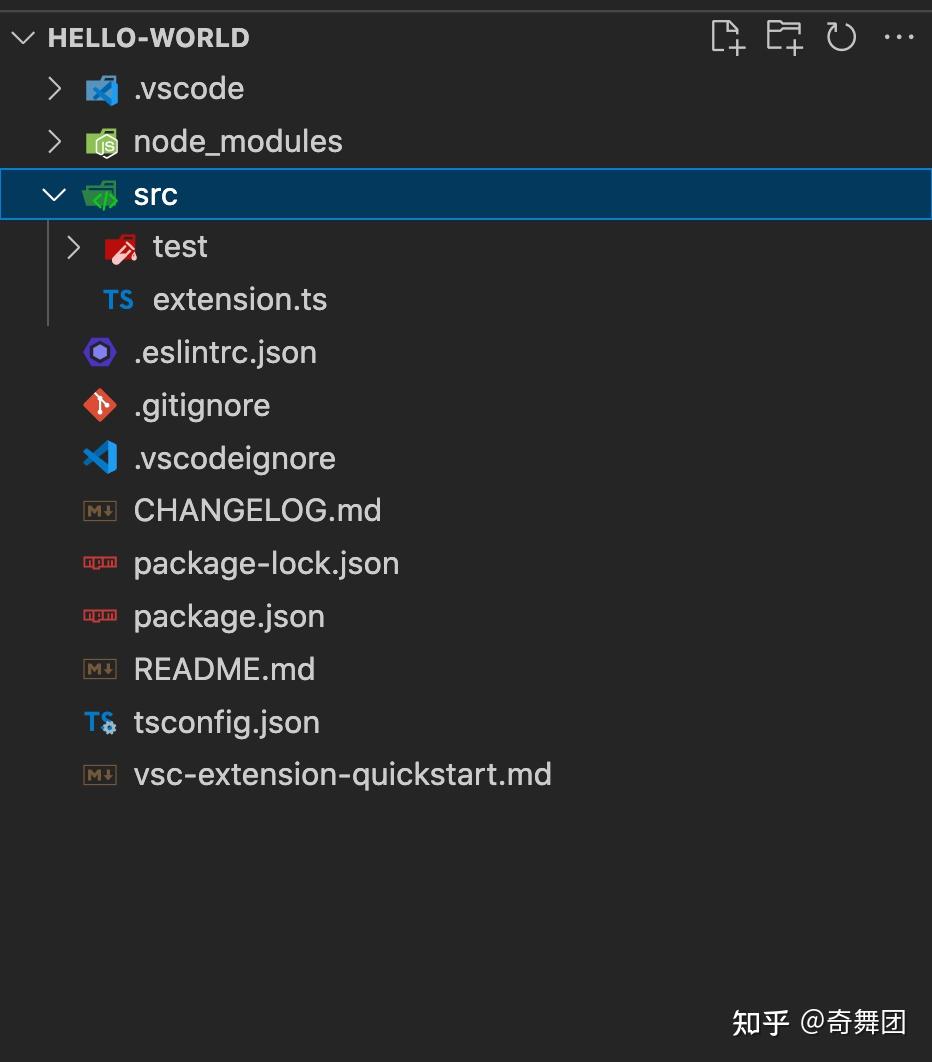The height and width of the screenshot is (1062, 932).
Task: Open the extension.ts file
Action: click(x=240, y=299)
